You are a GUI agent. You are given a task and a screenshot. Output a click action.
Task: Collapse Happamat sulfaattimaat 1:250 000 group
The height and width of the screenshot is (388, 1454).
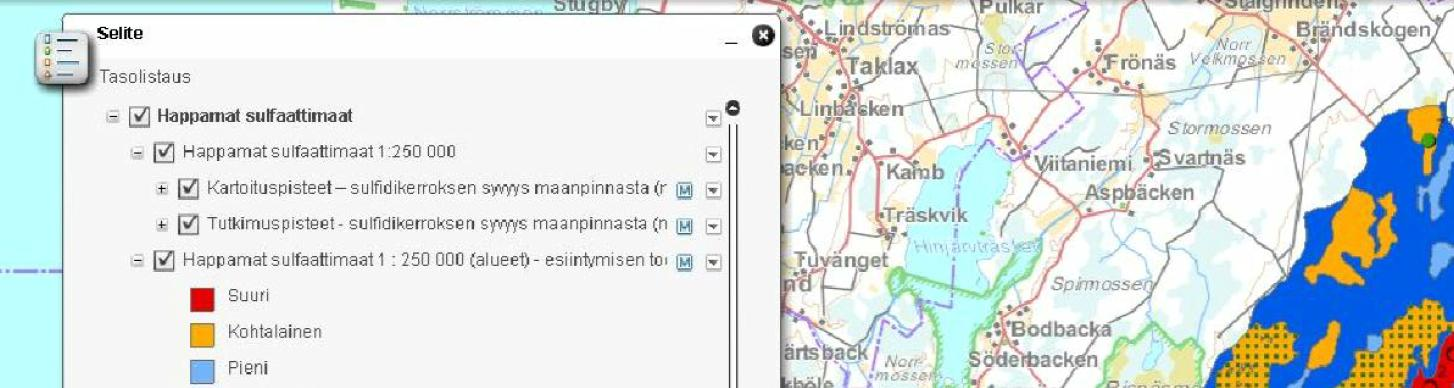tap(138, 153)
